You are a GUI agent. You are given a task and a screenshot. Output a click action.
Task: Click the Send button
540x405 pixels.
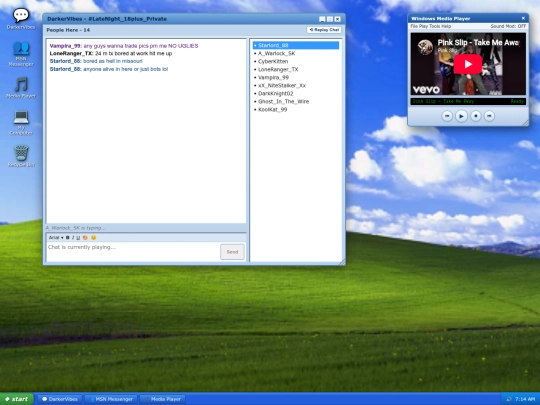coord(232,252)
